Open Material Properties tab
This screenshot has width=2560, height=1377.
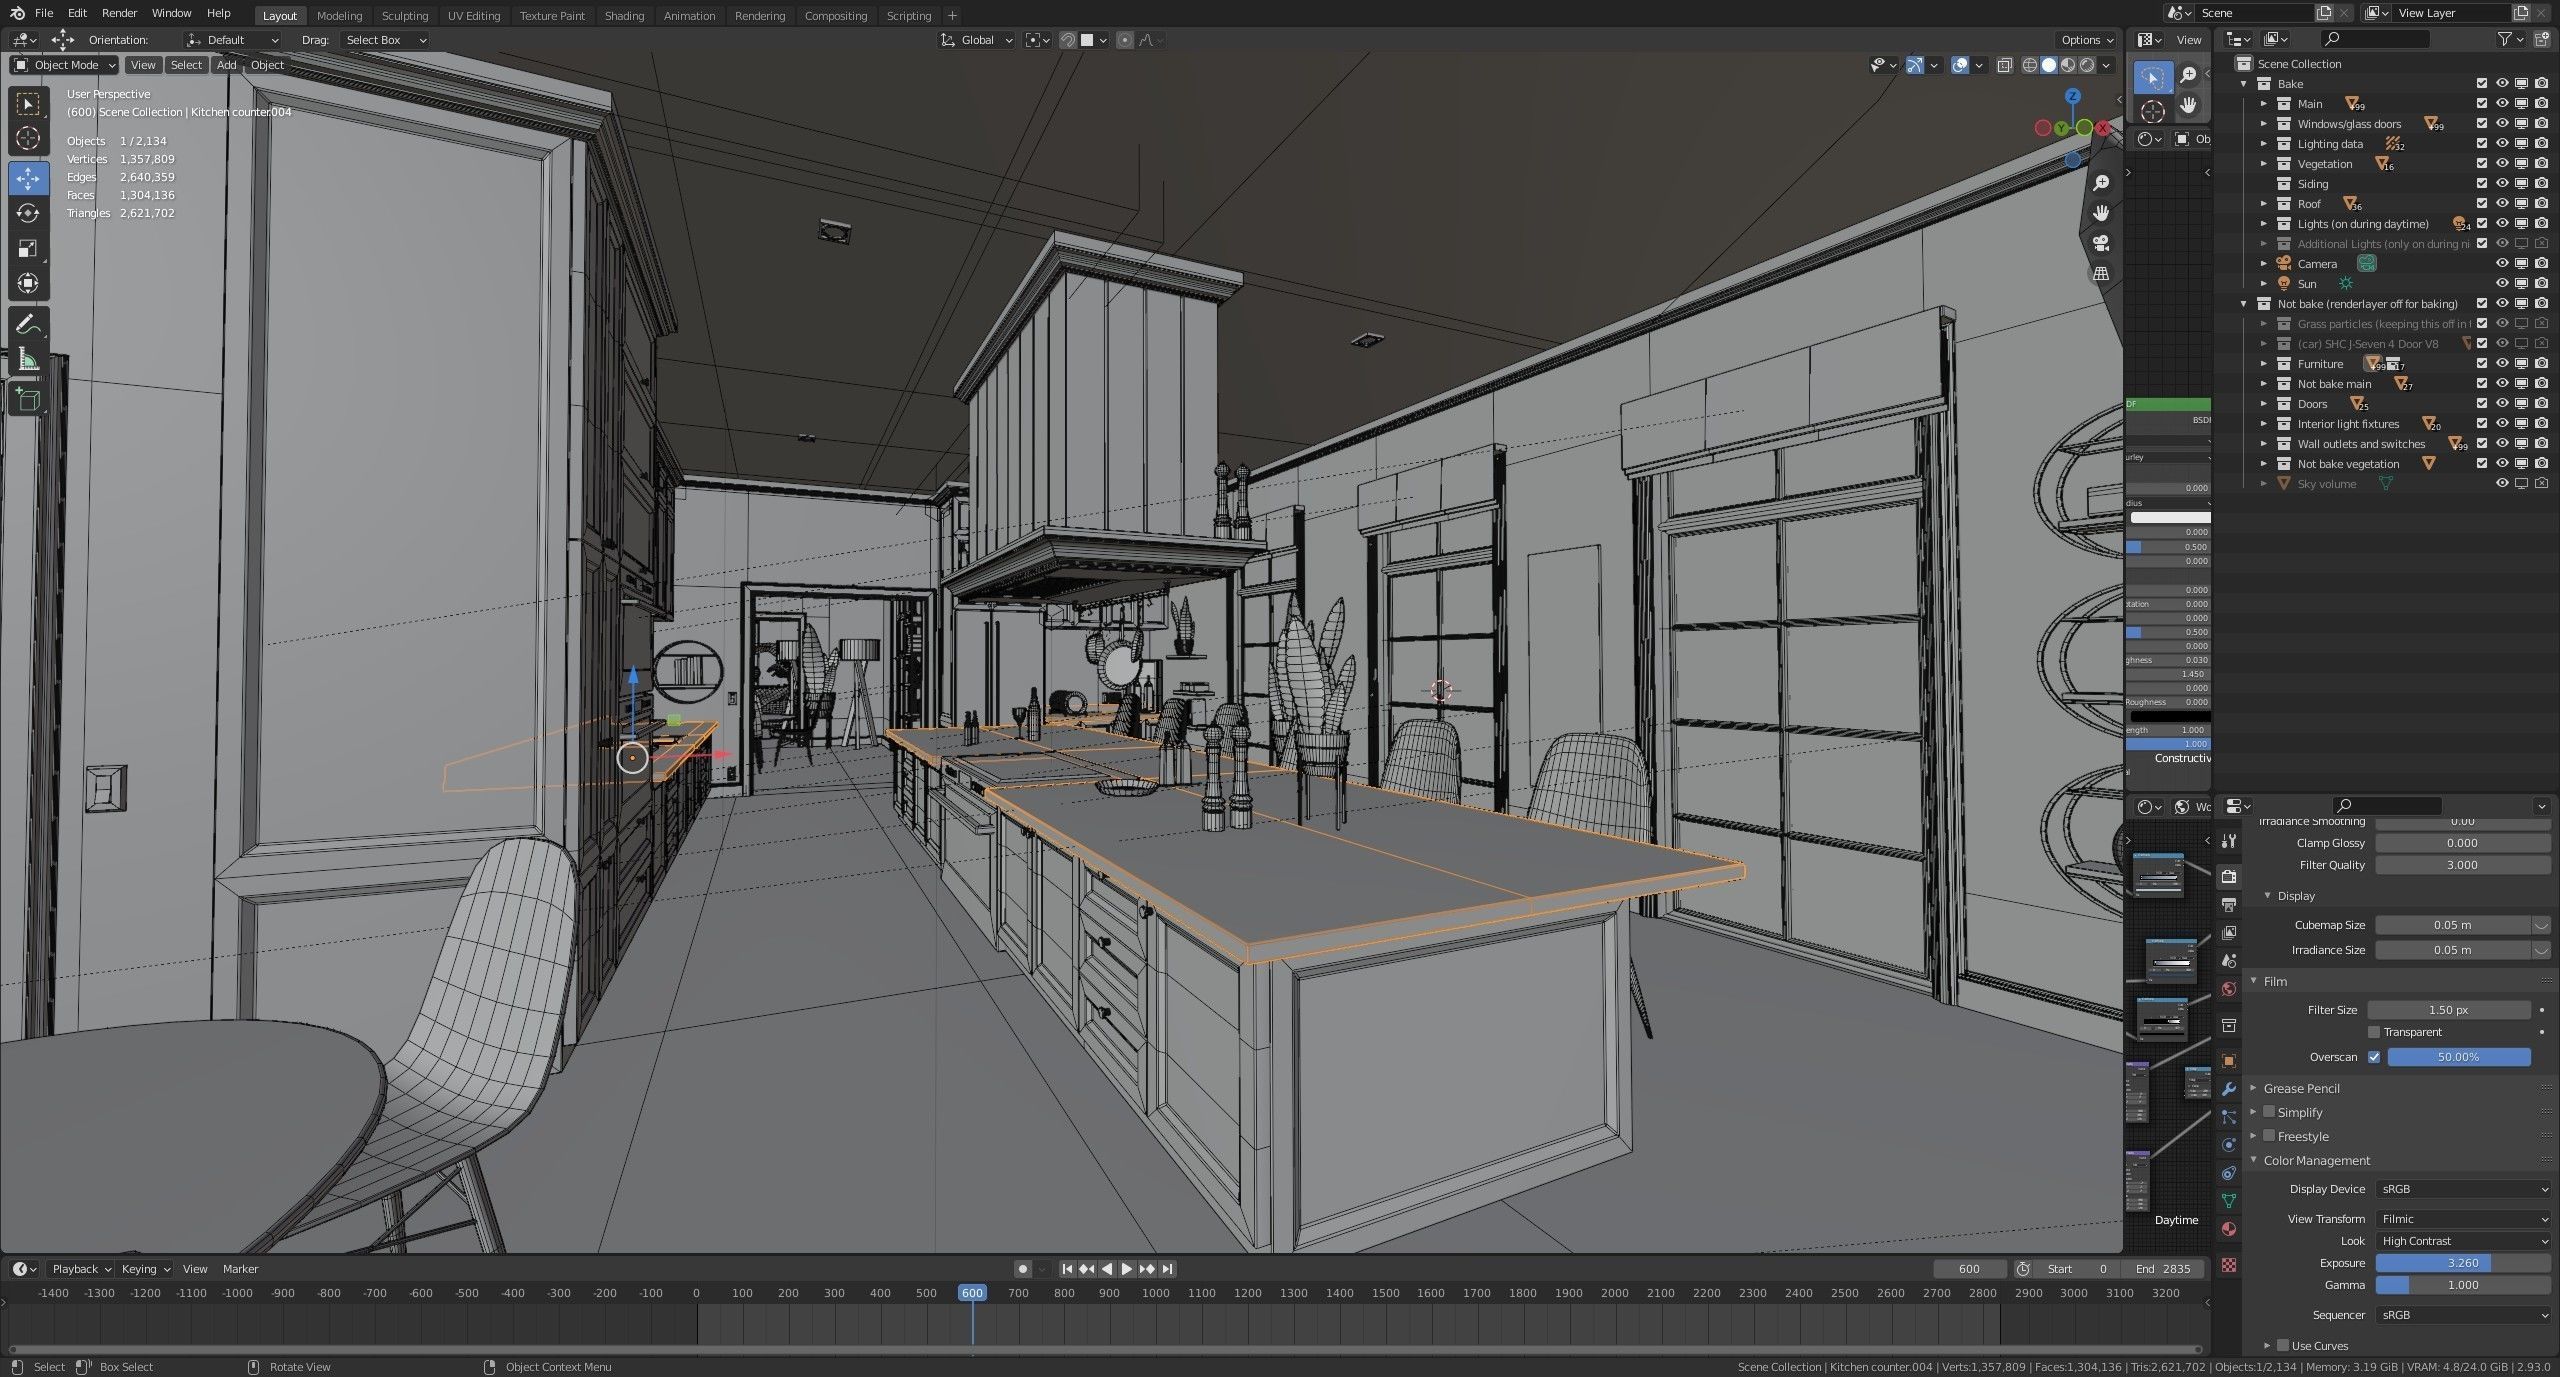(2229, 1229)
